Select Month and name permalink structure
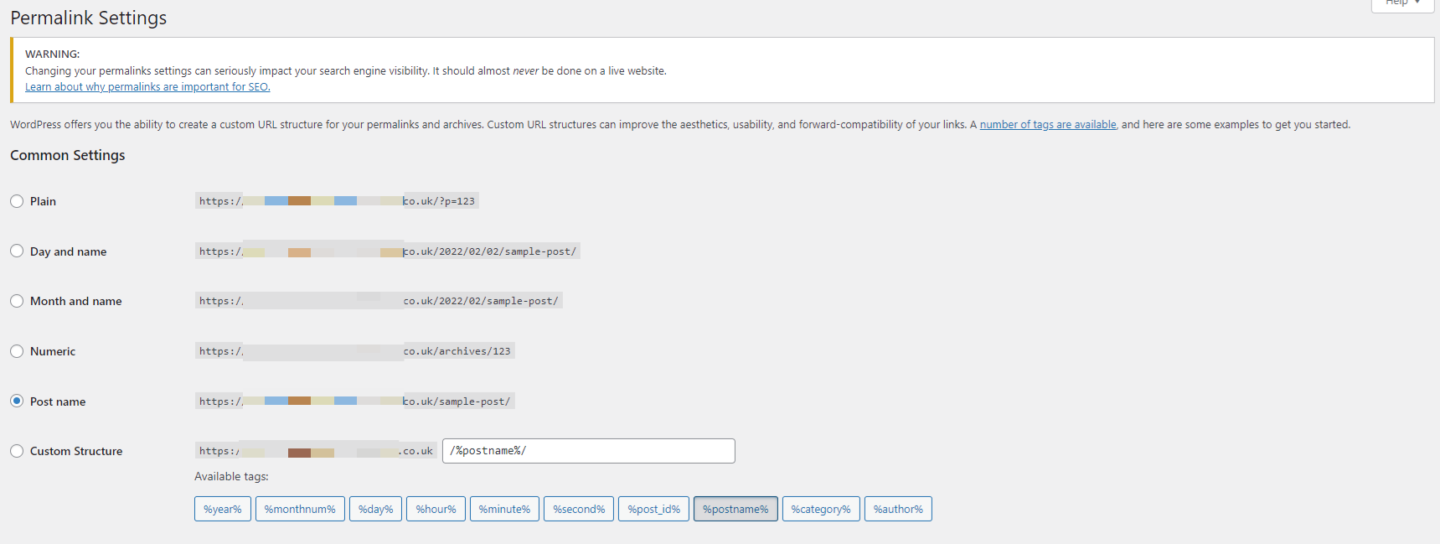The image size is (1440, 544). pos(17,301)
